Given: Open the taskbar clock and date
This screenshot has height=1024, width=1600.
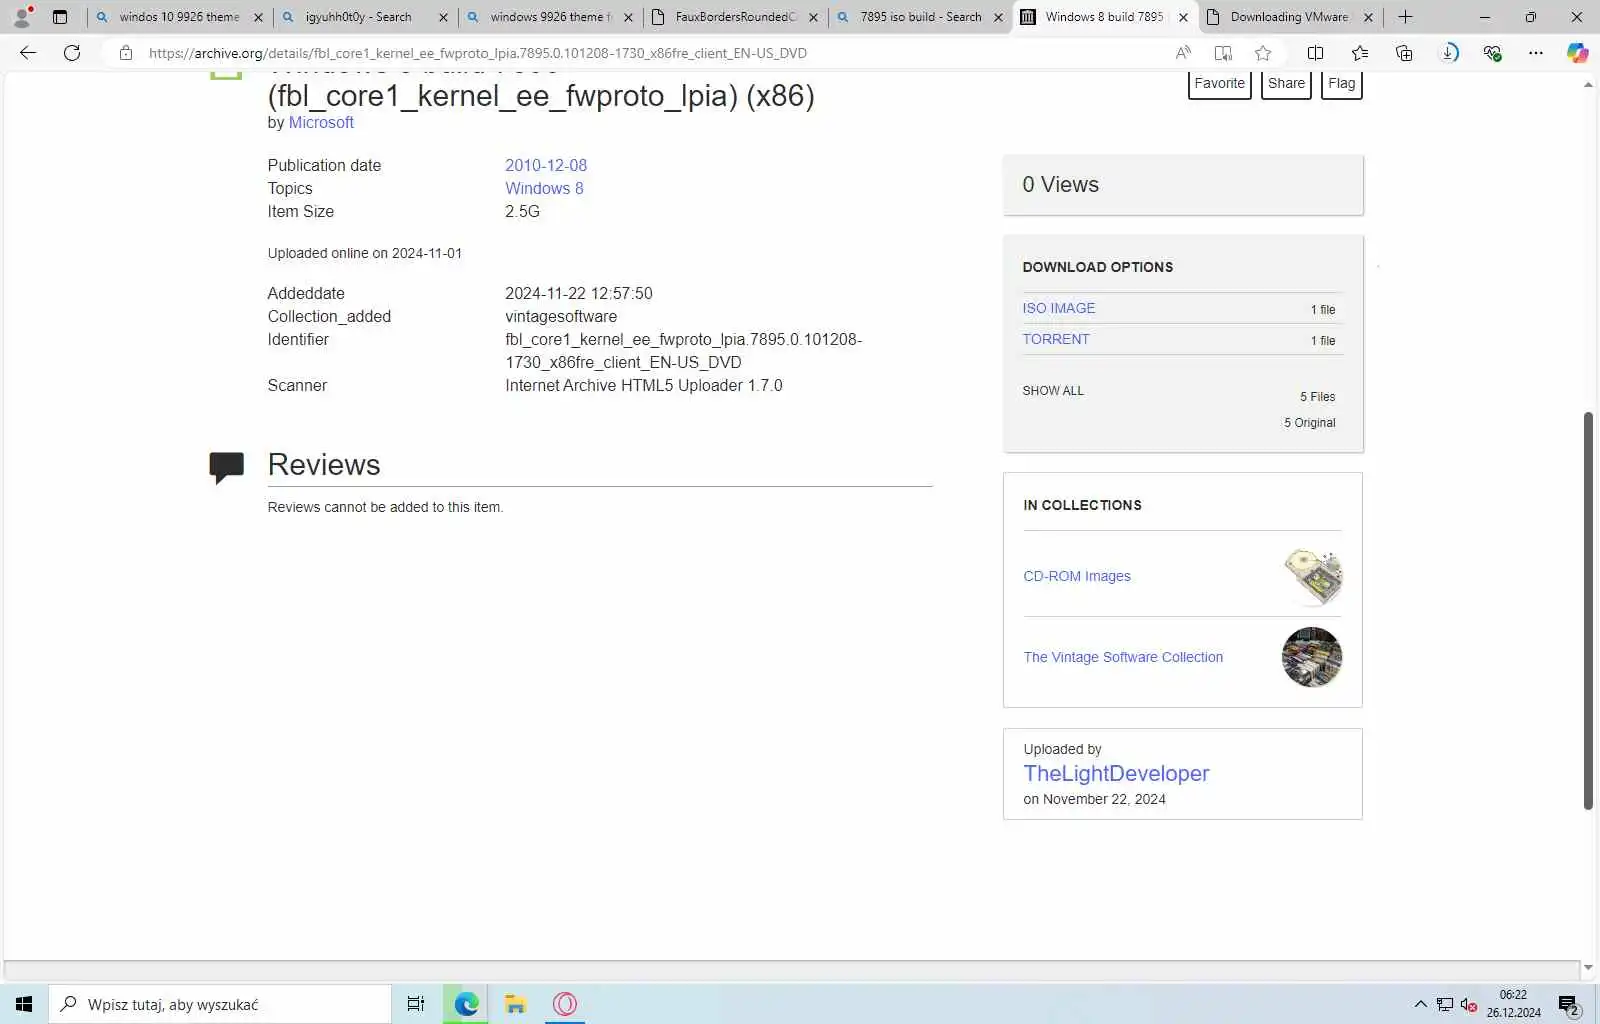Looking at the screenshot, I should click(x=1513, y=1004).
